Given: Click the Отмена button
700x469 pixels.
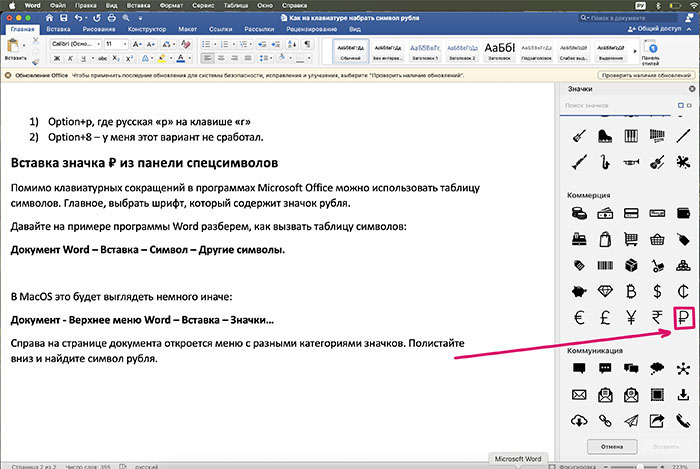Looking at the screenshot, I should [612, 446].
